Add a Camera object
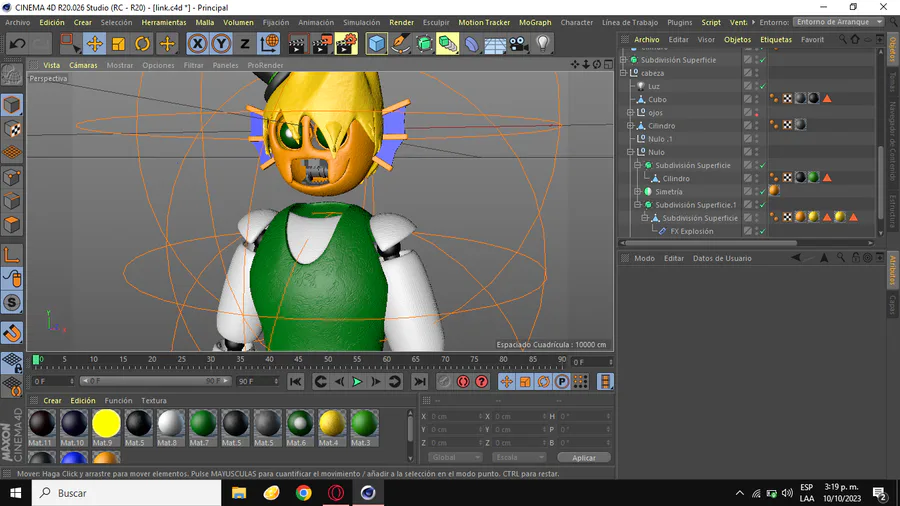The height and width of the screenshot is (506, 900). click(519, 44)
